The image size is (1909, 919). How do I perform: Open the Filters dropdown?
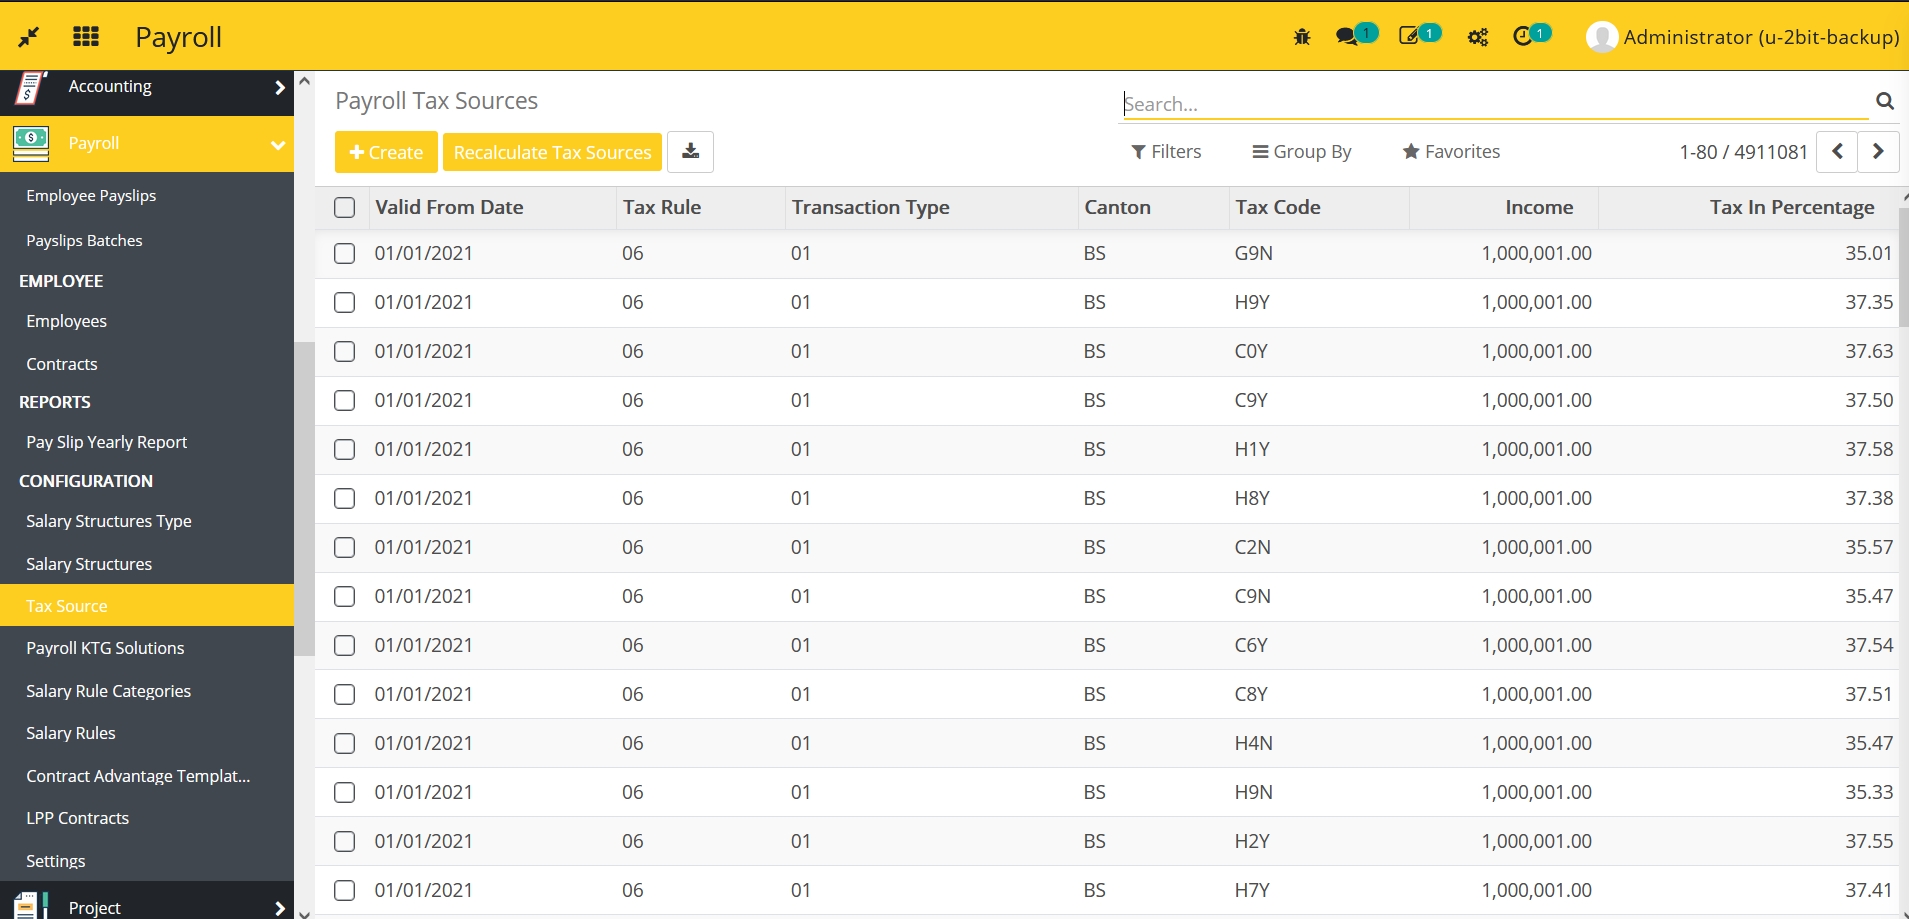1166,152
